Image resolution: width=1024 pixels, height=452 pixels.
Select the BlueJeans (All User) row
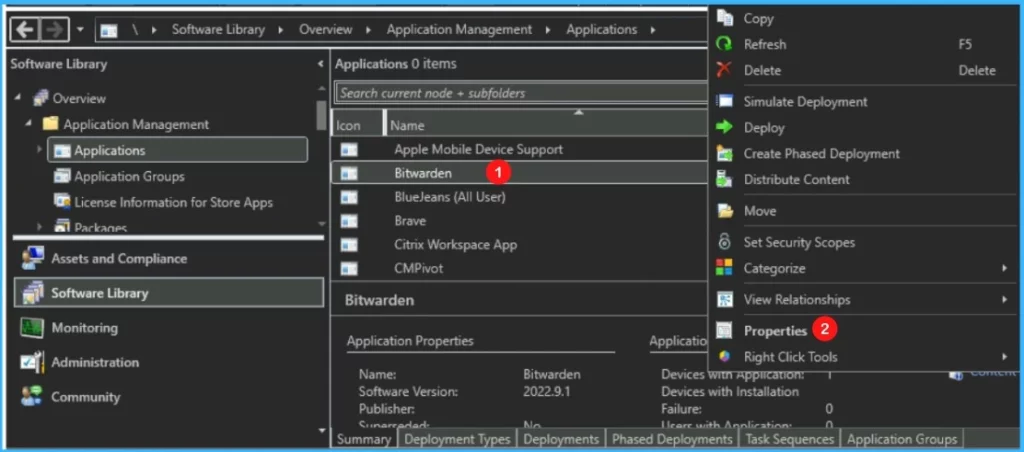521,197
